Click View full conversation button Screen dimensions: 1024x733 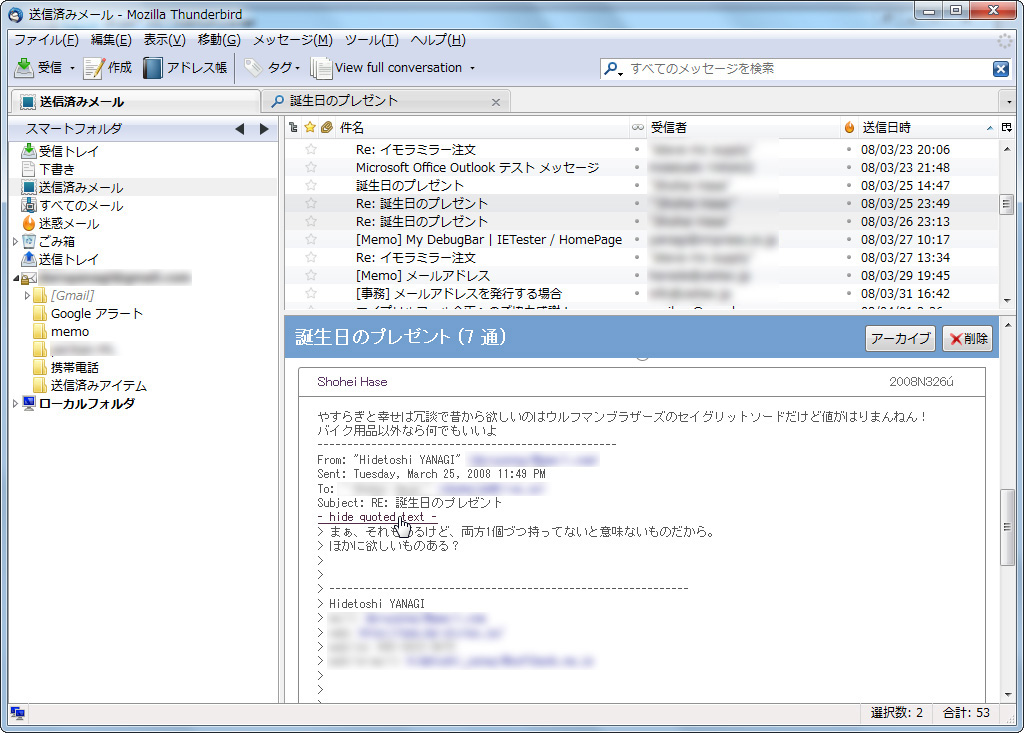click(387, 67)
